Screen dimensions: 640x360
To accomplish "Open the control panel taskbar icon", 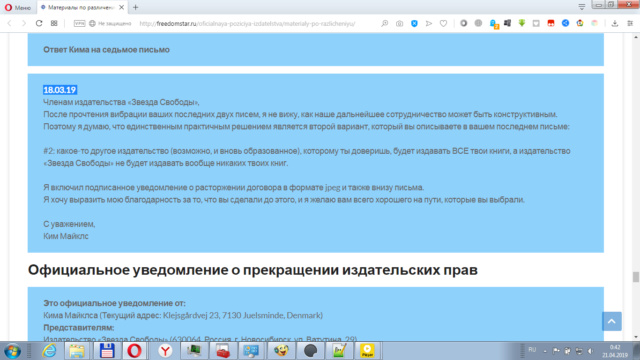I will 251,351.
